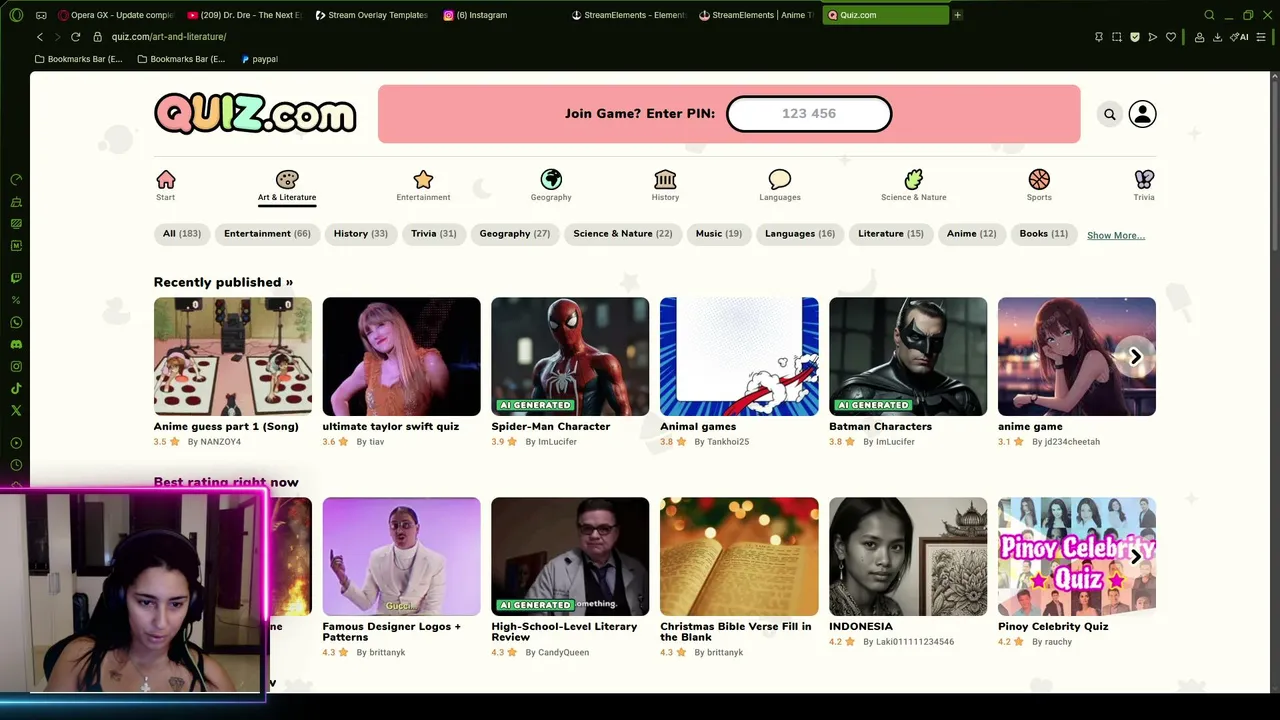The height and width of the screenshot is (720, 1280).
Task: Open the browser downloads icon
Action: coord(1217,37)
